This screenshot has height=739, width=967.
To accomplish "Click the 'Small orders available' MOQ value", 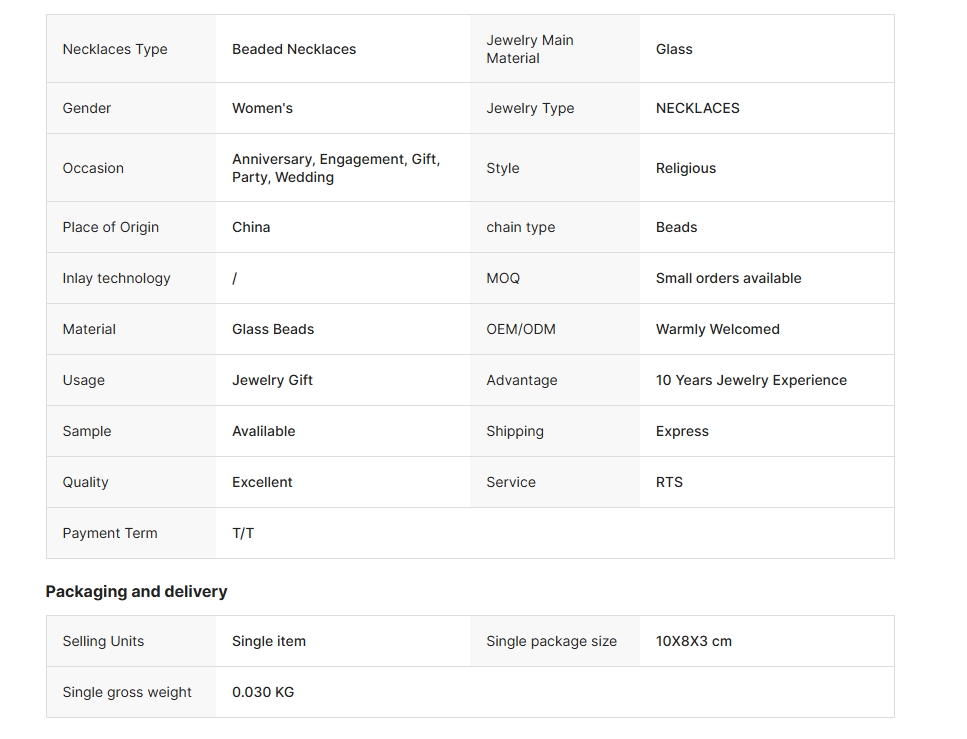I will [x=728, y=278].
